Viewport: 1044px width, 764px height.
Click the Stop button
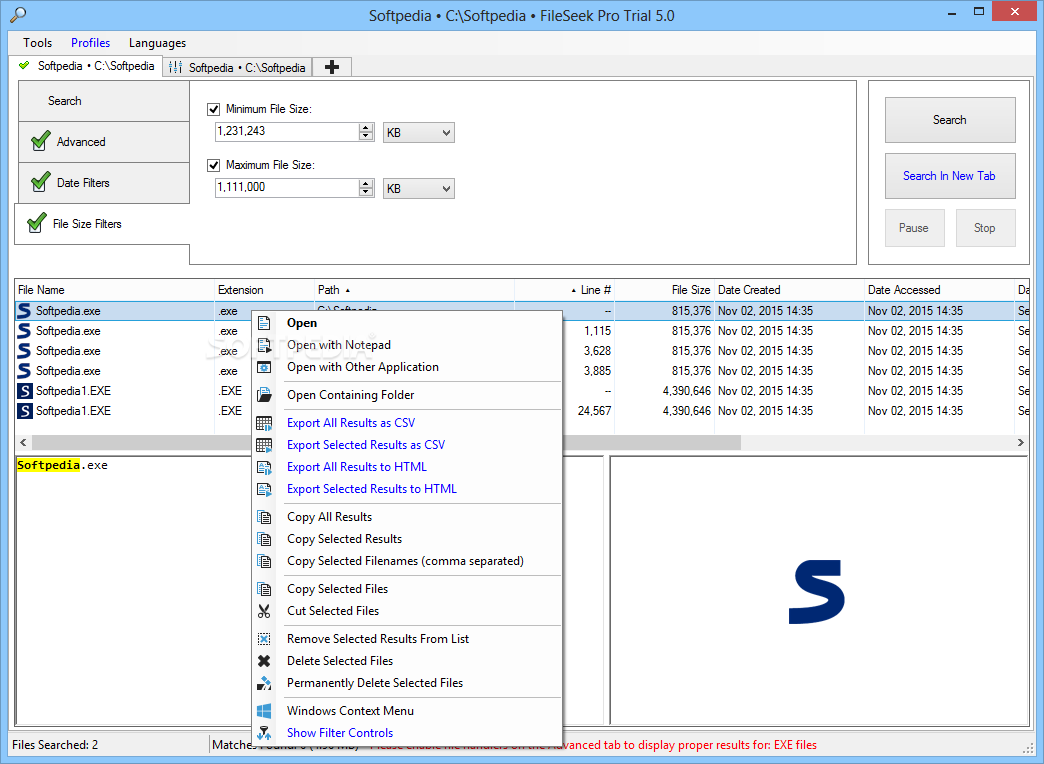click(985, 228)
